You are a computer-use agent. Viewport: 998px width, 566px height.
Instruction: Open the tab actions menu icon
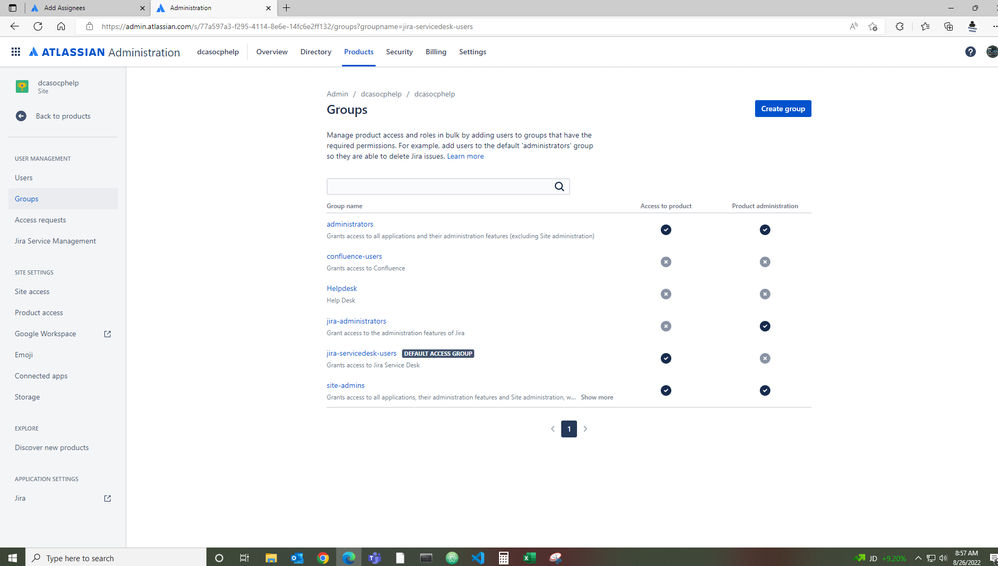(12, 8)
